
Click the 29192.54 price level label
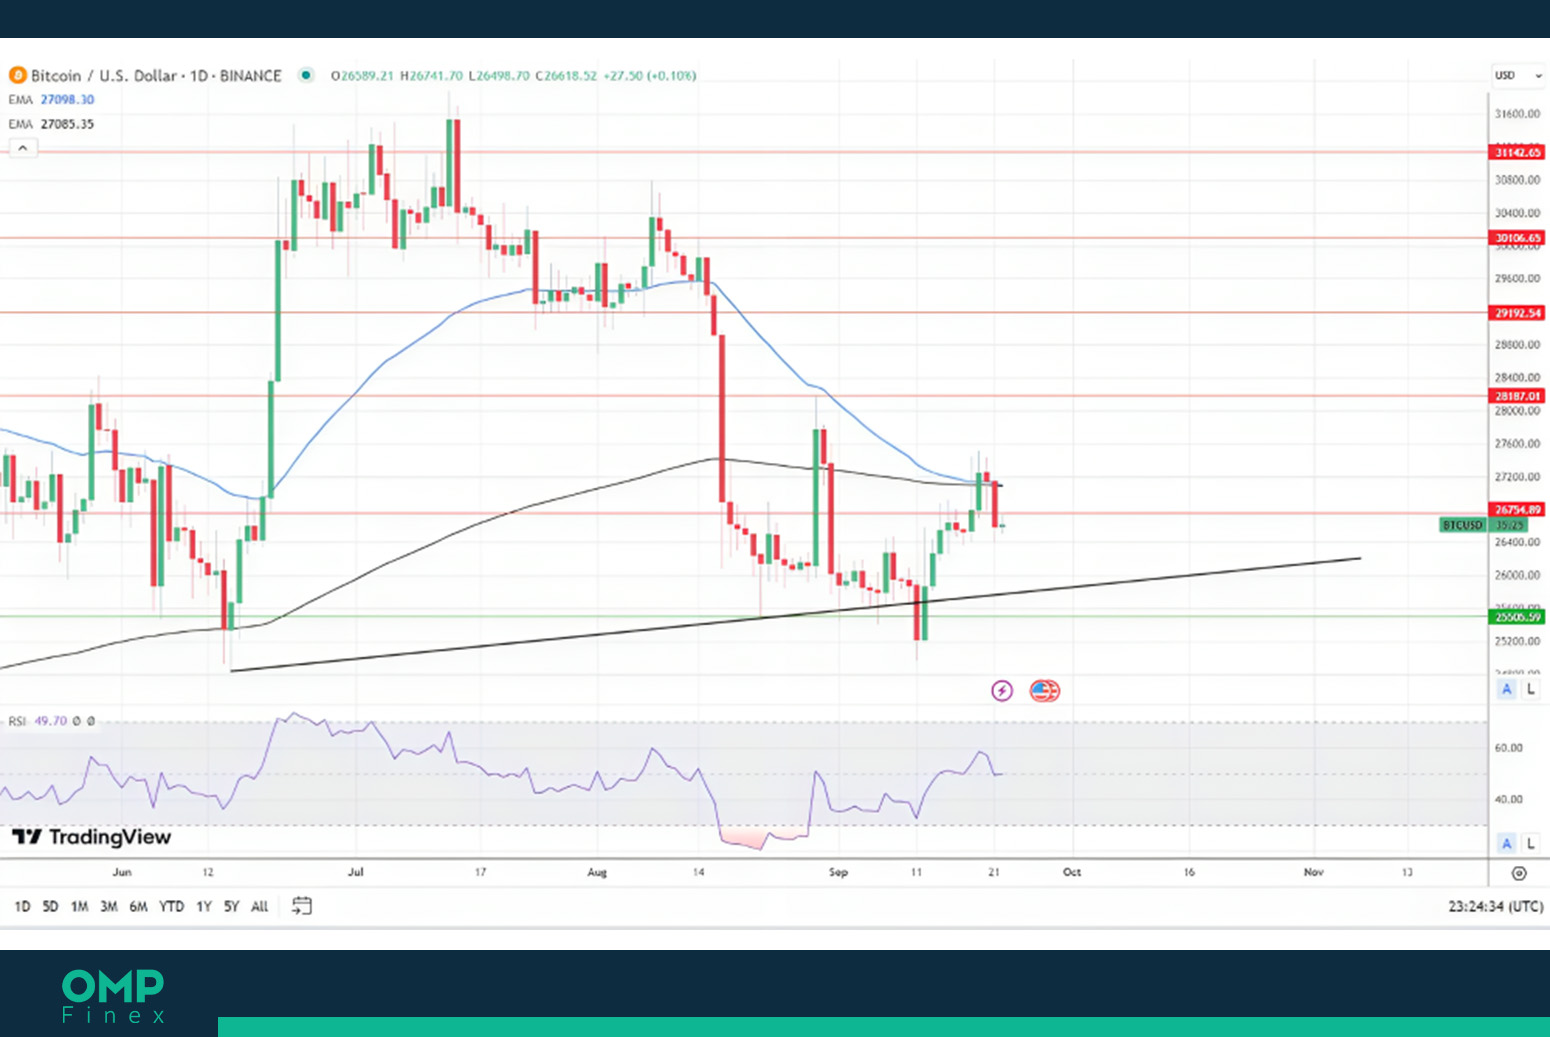tap(1518, 313)
